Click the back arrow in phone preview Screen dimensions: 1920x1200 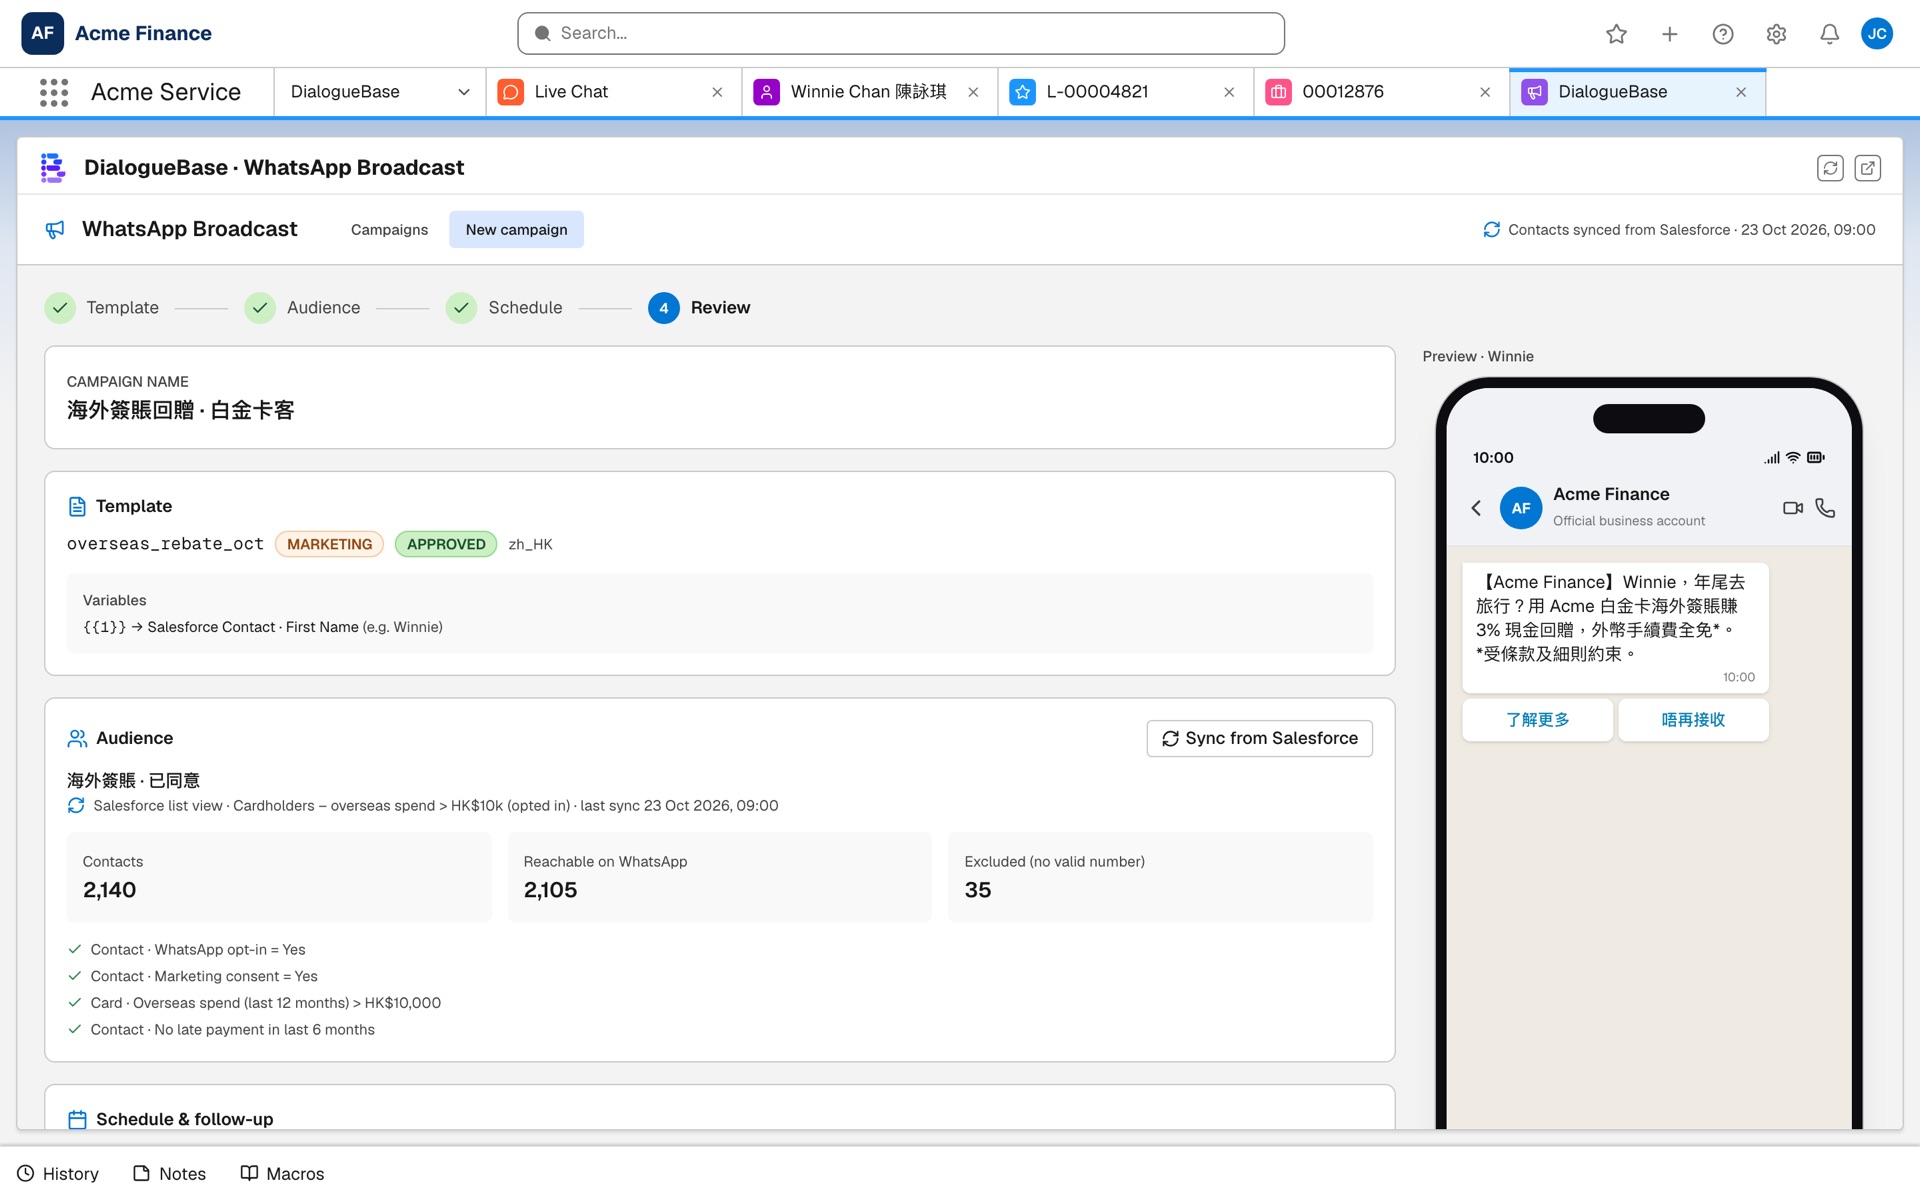(x=1476, y=508)
